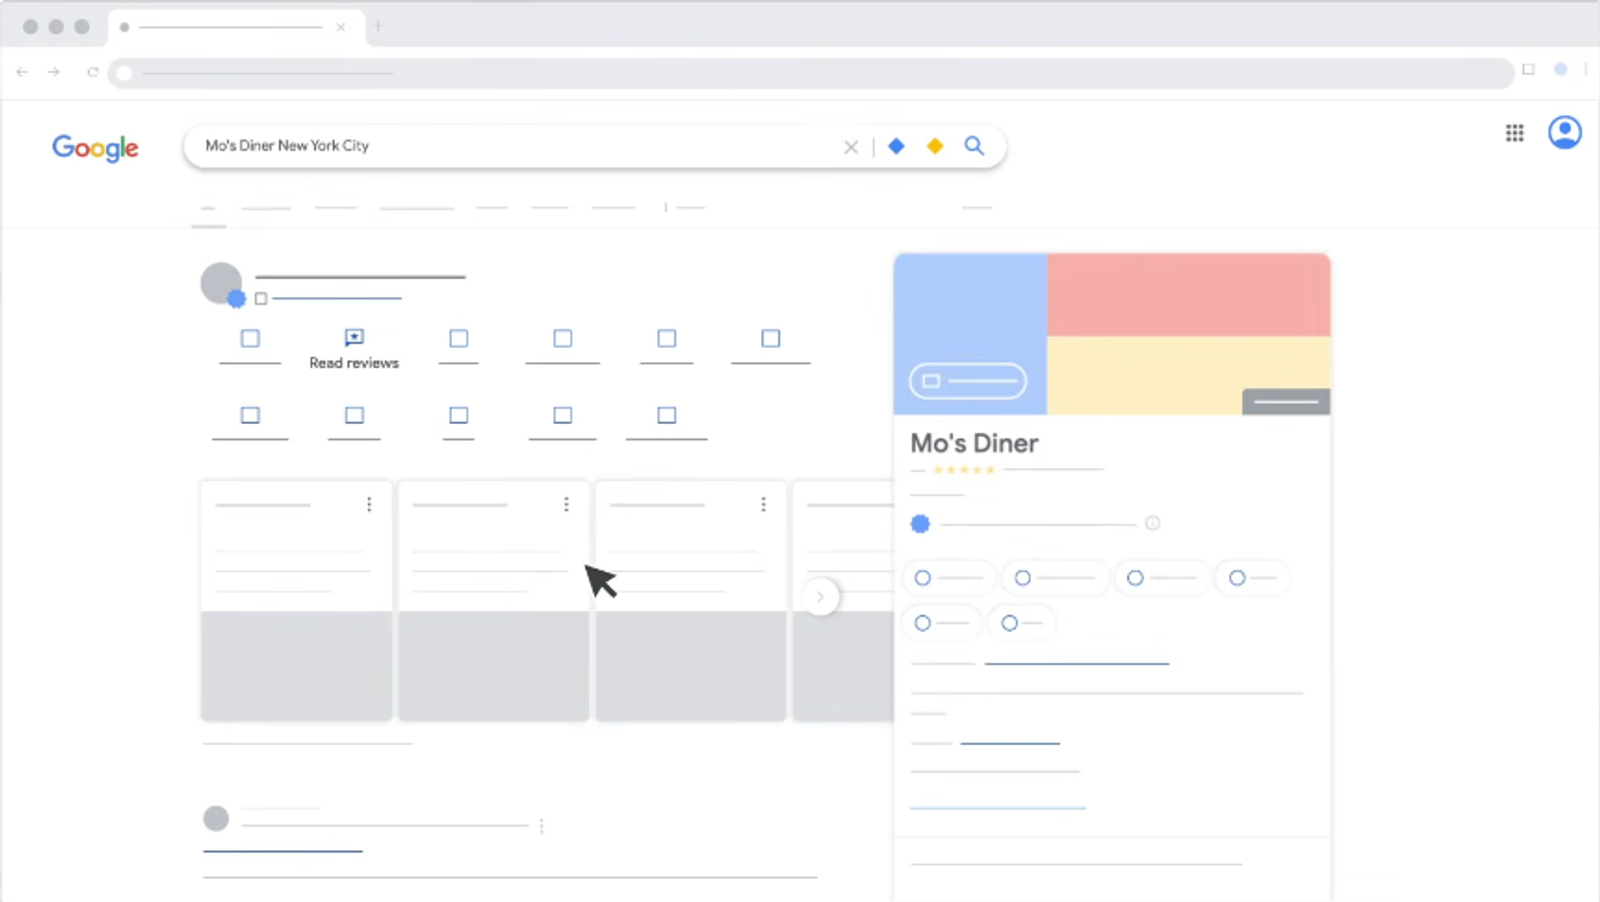
Task: Click the Mo's Diner title
Action: [974, 443]
